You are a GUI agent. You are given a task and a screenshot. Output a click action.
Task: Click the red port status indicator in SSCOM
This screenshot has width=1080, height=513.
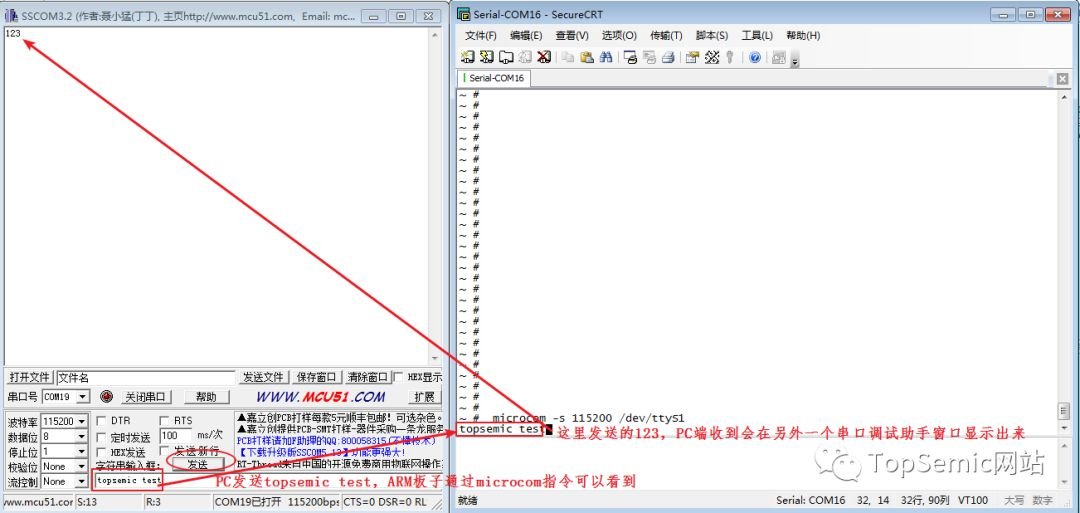(106, 397)
